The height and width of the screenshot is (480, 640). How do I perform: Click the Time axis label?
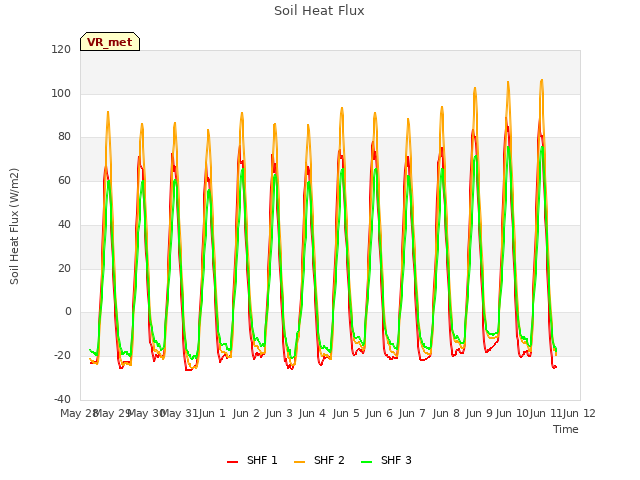566,429
